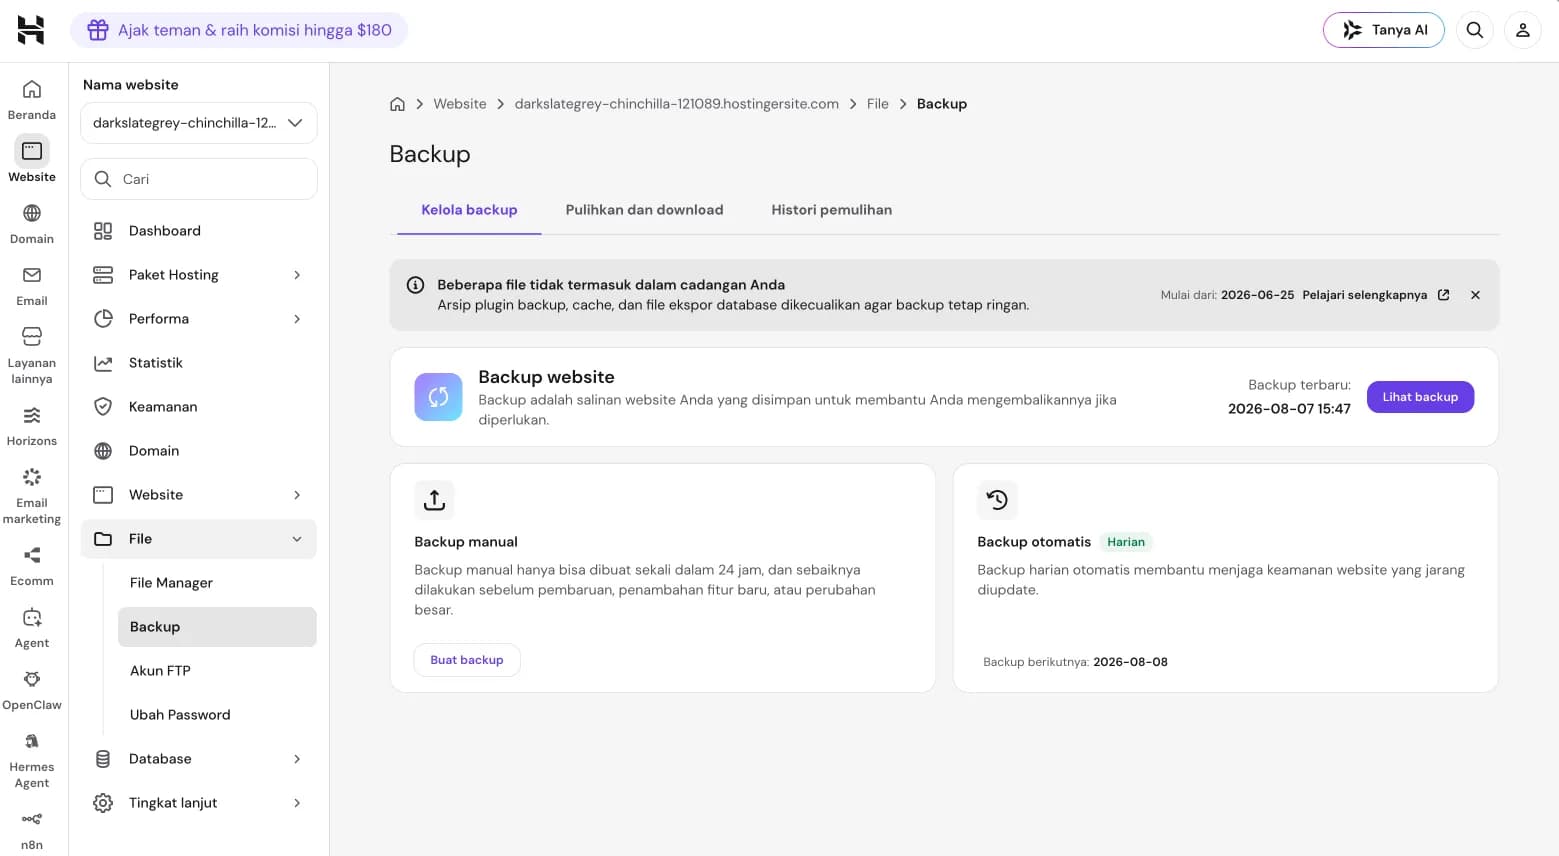Switch to Pulihkan dan download tab

(x=644, y=210)
